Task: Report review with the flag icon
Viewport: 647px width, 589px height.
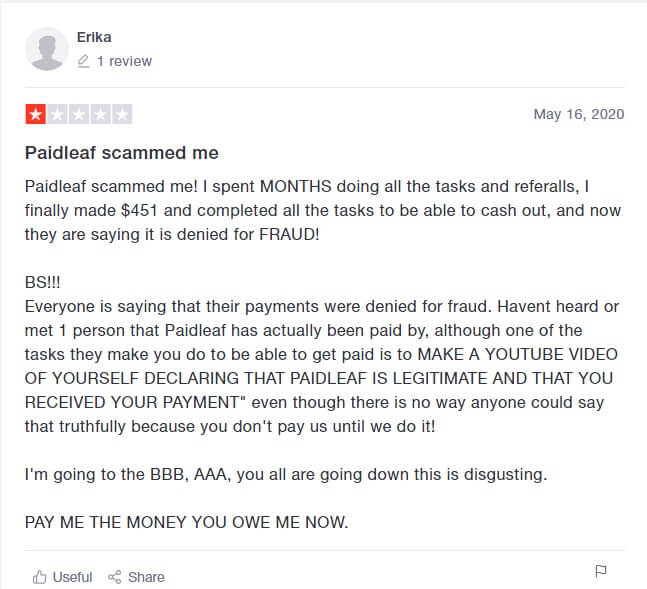Action: (x=601, y=571)
